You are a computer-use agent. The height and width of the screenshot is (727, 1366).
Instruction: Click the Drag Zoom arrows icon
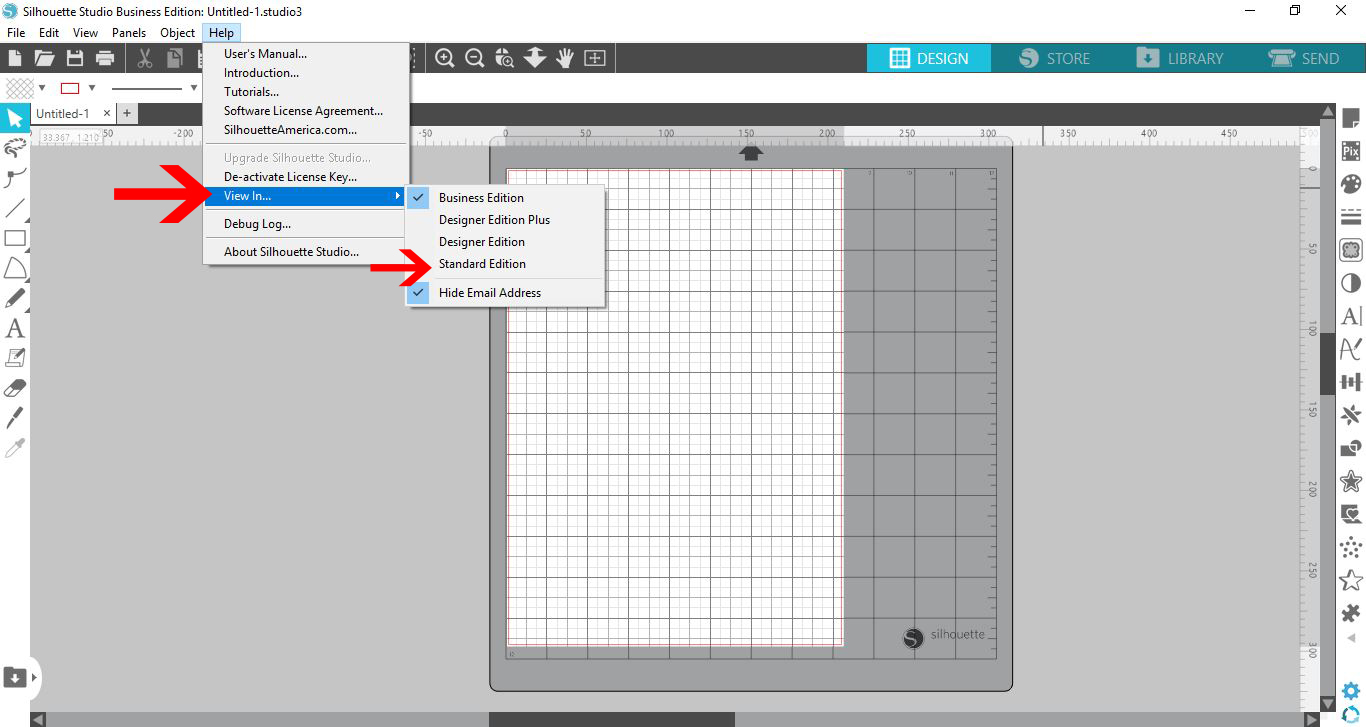pyautogui.click(x=535, y=58)
